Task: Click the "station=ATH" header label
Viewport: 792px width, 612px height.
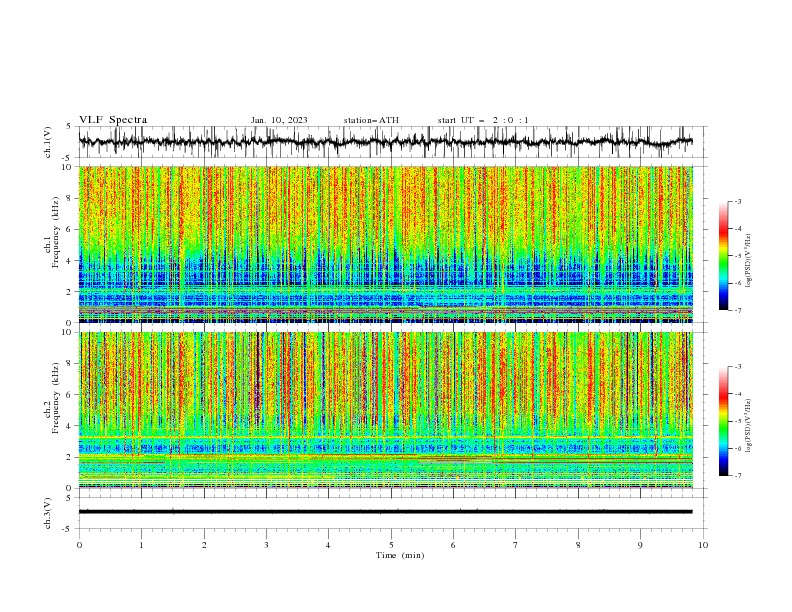Action: [x=371, y=120]
